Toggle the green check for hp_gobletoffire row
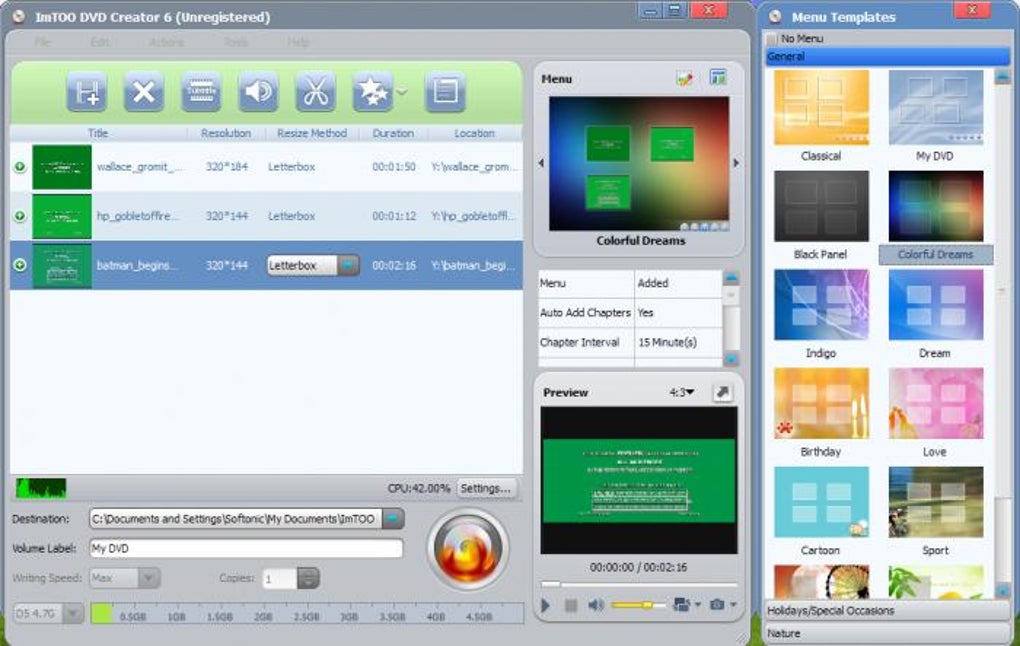The image size is (1020, 646). pos(20,215)
